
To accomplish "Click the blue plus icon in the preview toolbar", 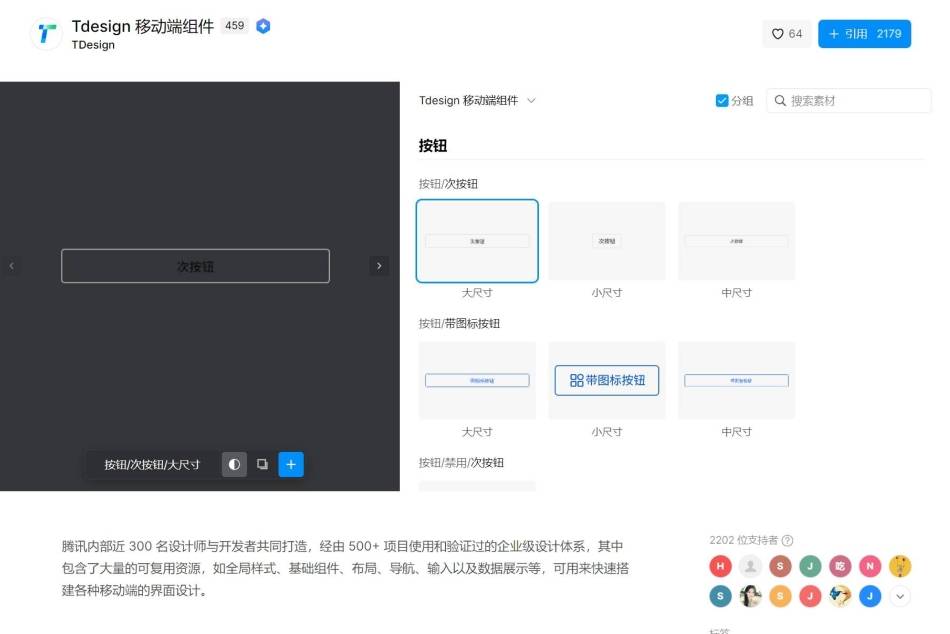I will click(291, 464).
